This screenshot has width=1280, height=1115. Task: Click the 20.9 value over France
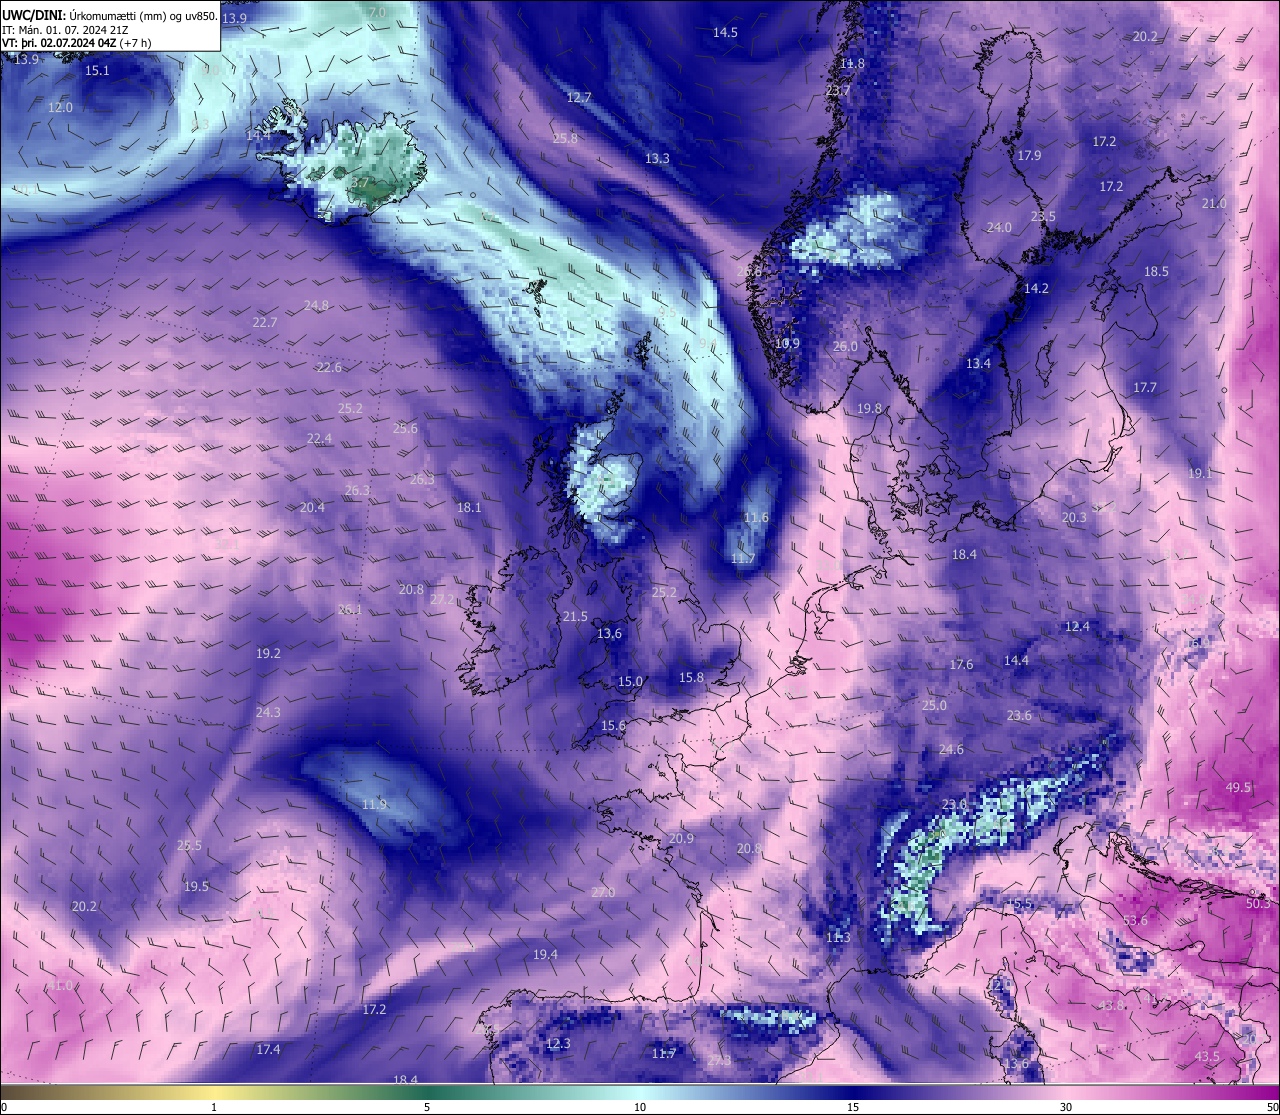coord(681,838)
